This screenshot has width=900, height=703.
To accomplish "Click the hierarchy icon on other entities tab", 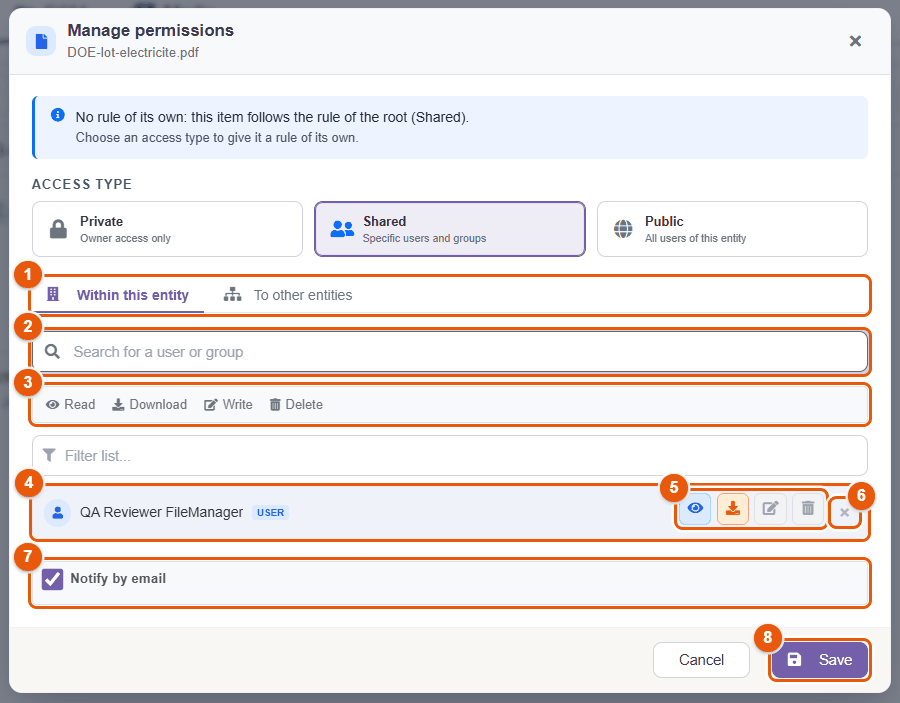I will tap(232, 294).
